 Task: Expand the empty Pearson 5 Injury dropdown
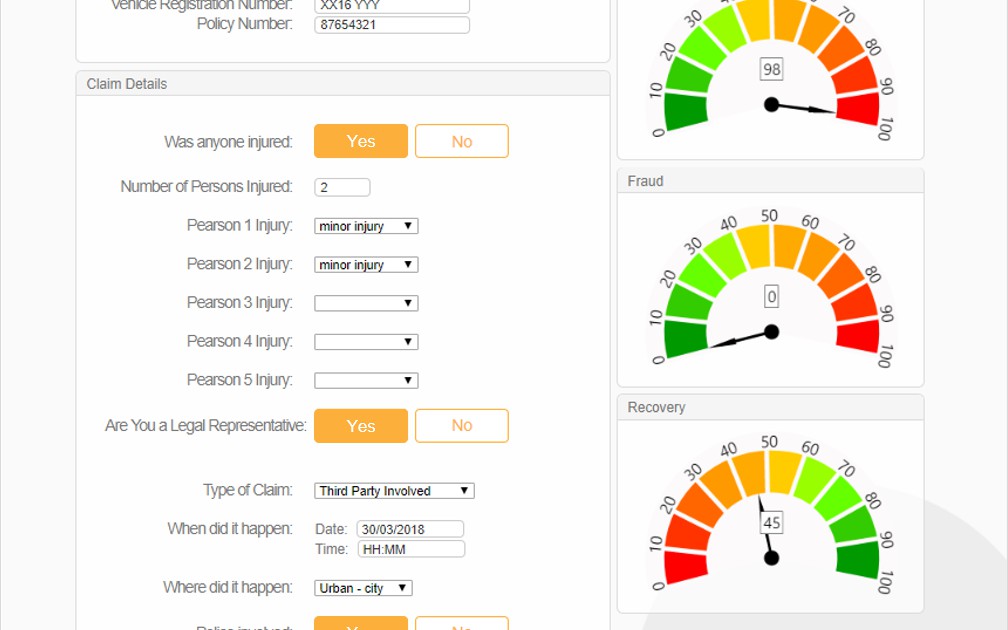(x=366, y=381)
